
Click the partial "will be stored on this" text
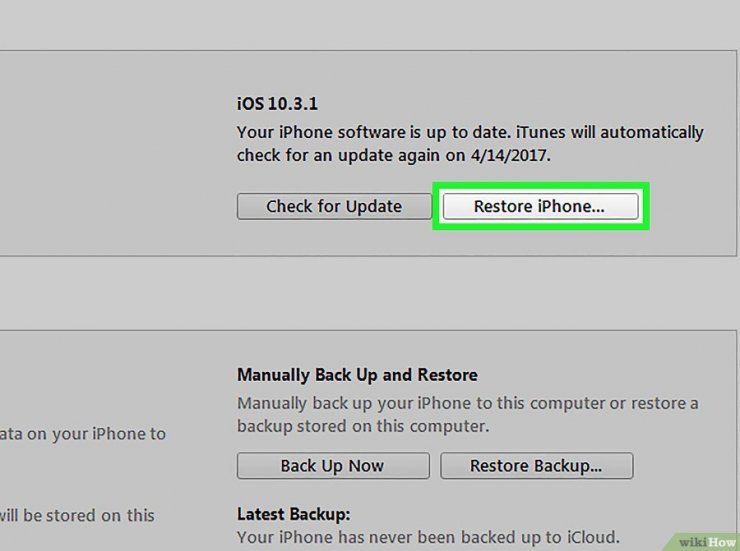pos(77,516)
